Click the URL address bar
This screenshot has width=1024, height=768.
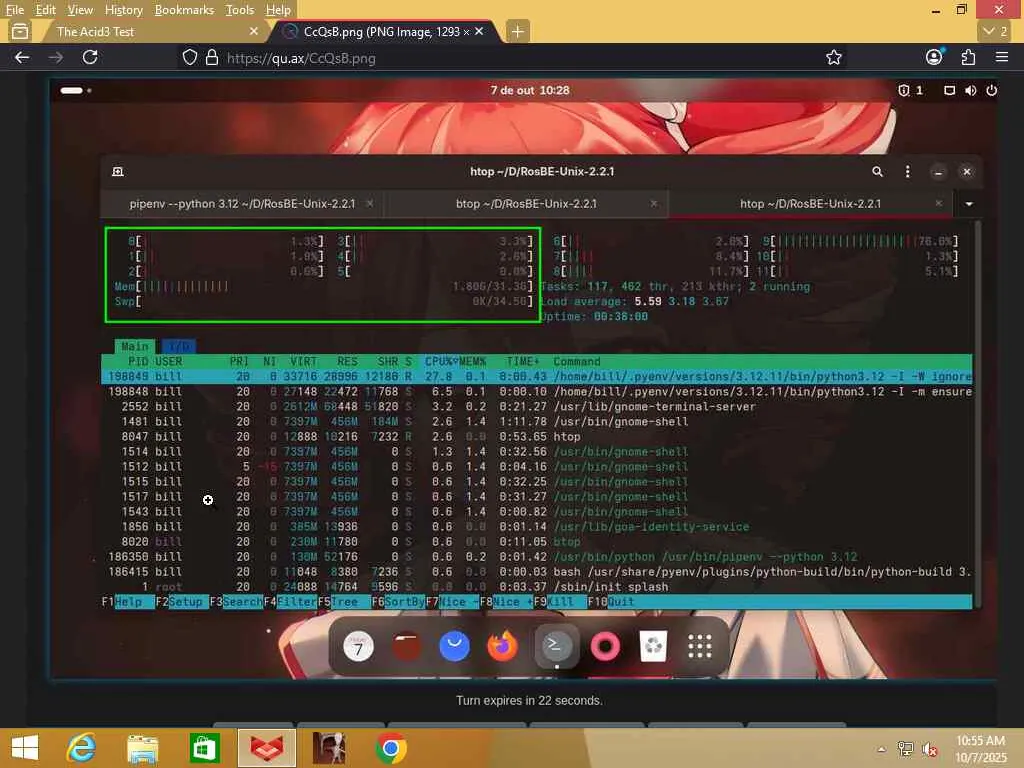[509, 57]
